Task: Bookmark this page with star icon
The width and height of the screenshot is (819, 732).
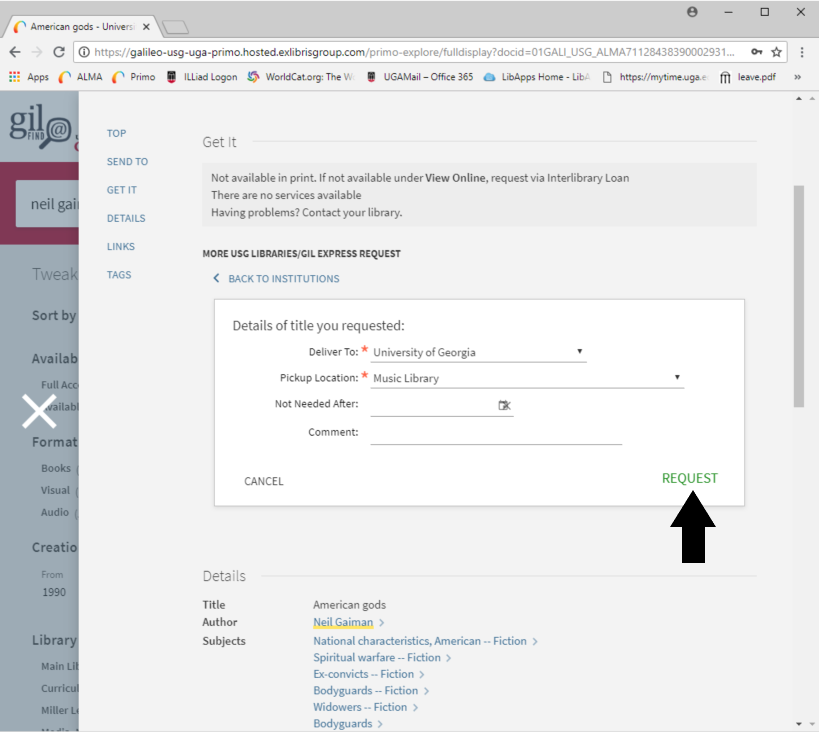Action: (777, 52)
